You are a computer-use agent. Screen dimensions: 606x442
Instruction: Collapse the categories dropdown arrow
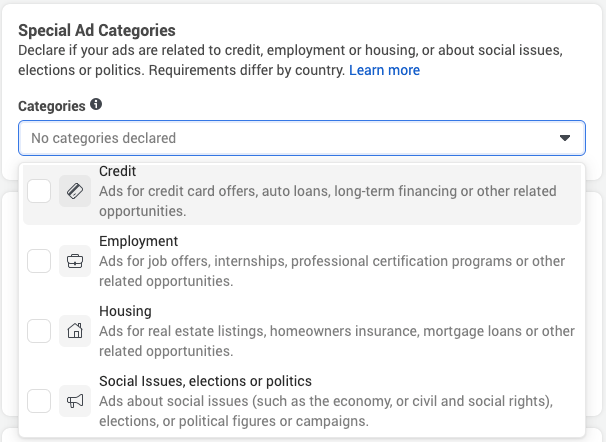[565, 138]
